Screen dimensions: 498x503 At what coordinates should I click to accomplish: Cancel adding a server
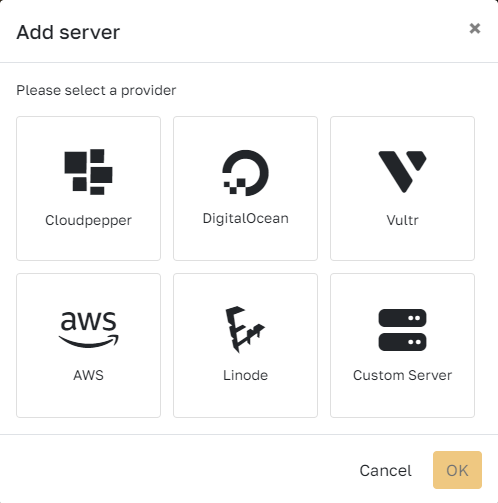coord(385,470)
